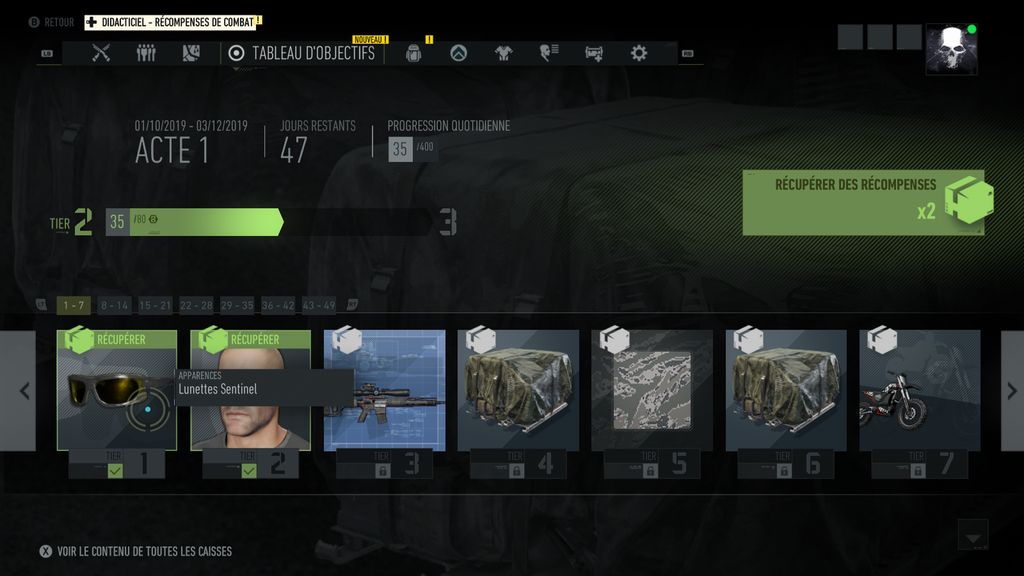This screenshot has height=576, width=1024.
Task: Open the backpack inventory icon
Action: (413, 54)
